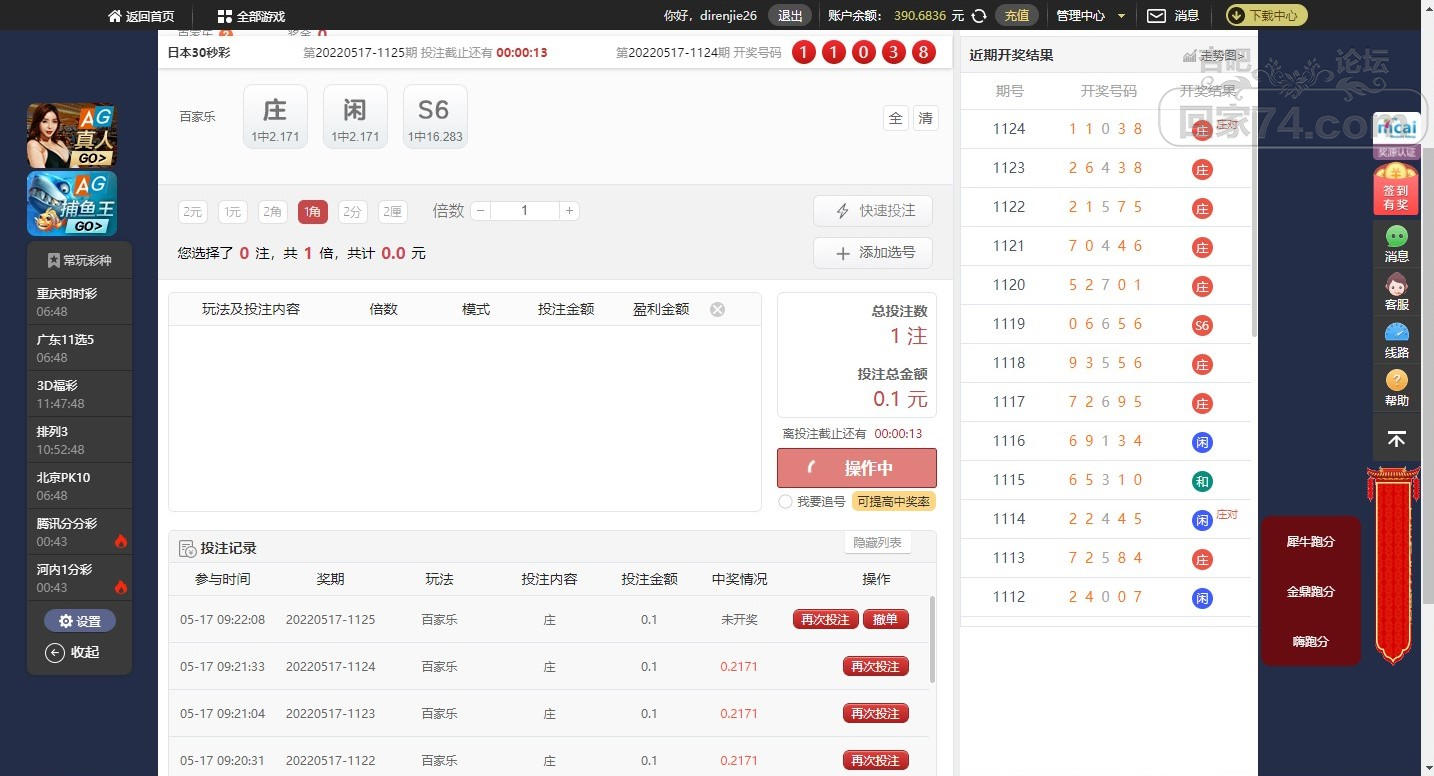The image size is (1434, 776).
Task: Enable the 我要追号 radio option
Action: pos(785,502)
